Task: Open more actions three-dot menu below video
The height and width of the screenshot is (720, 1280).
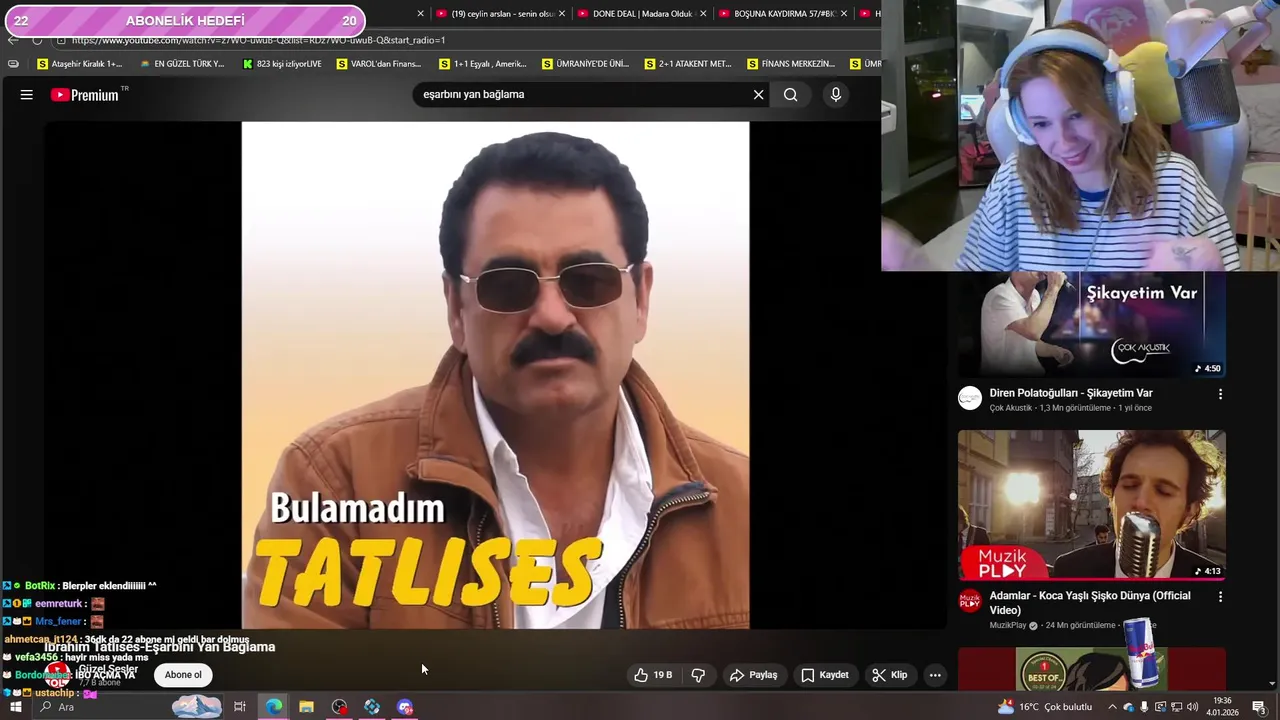Action: click(x=935, y=675)
